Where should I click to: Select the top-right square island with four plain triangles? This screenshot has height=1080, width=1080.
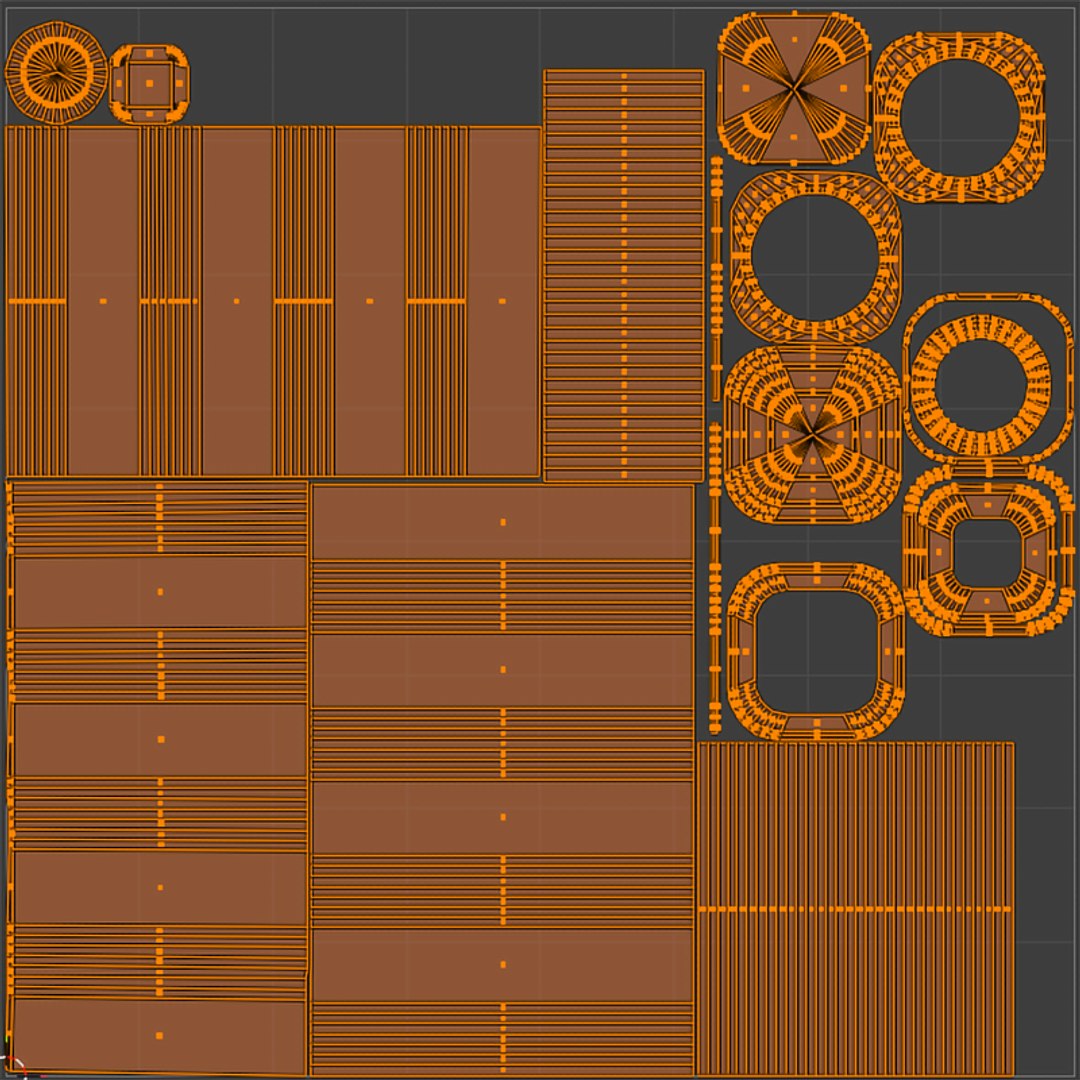tap(793, 89)
